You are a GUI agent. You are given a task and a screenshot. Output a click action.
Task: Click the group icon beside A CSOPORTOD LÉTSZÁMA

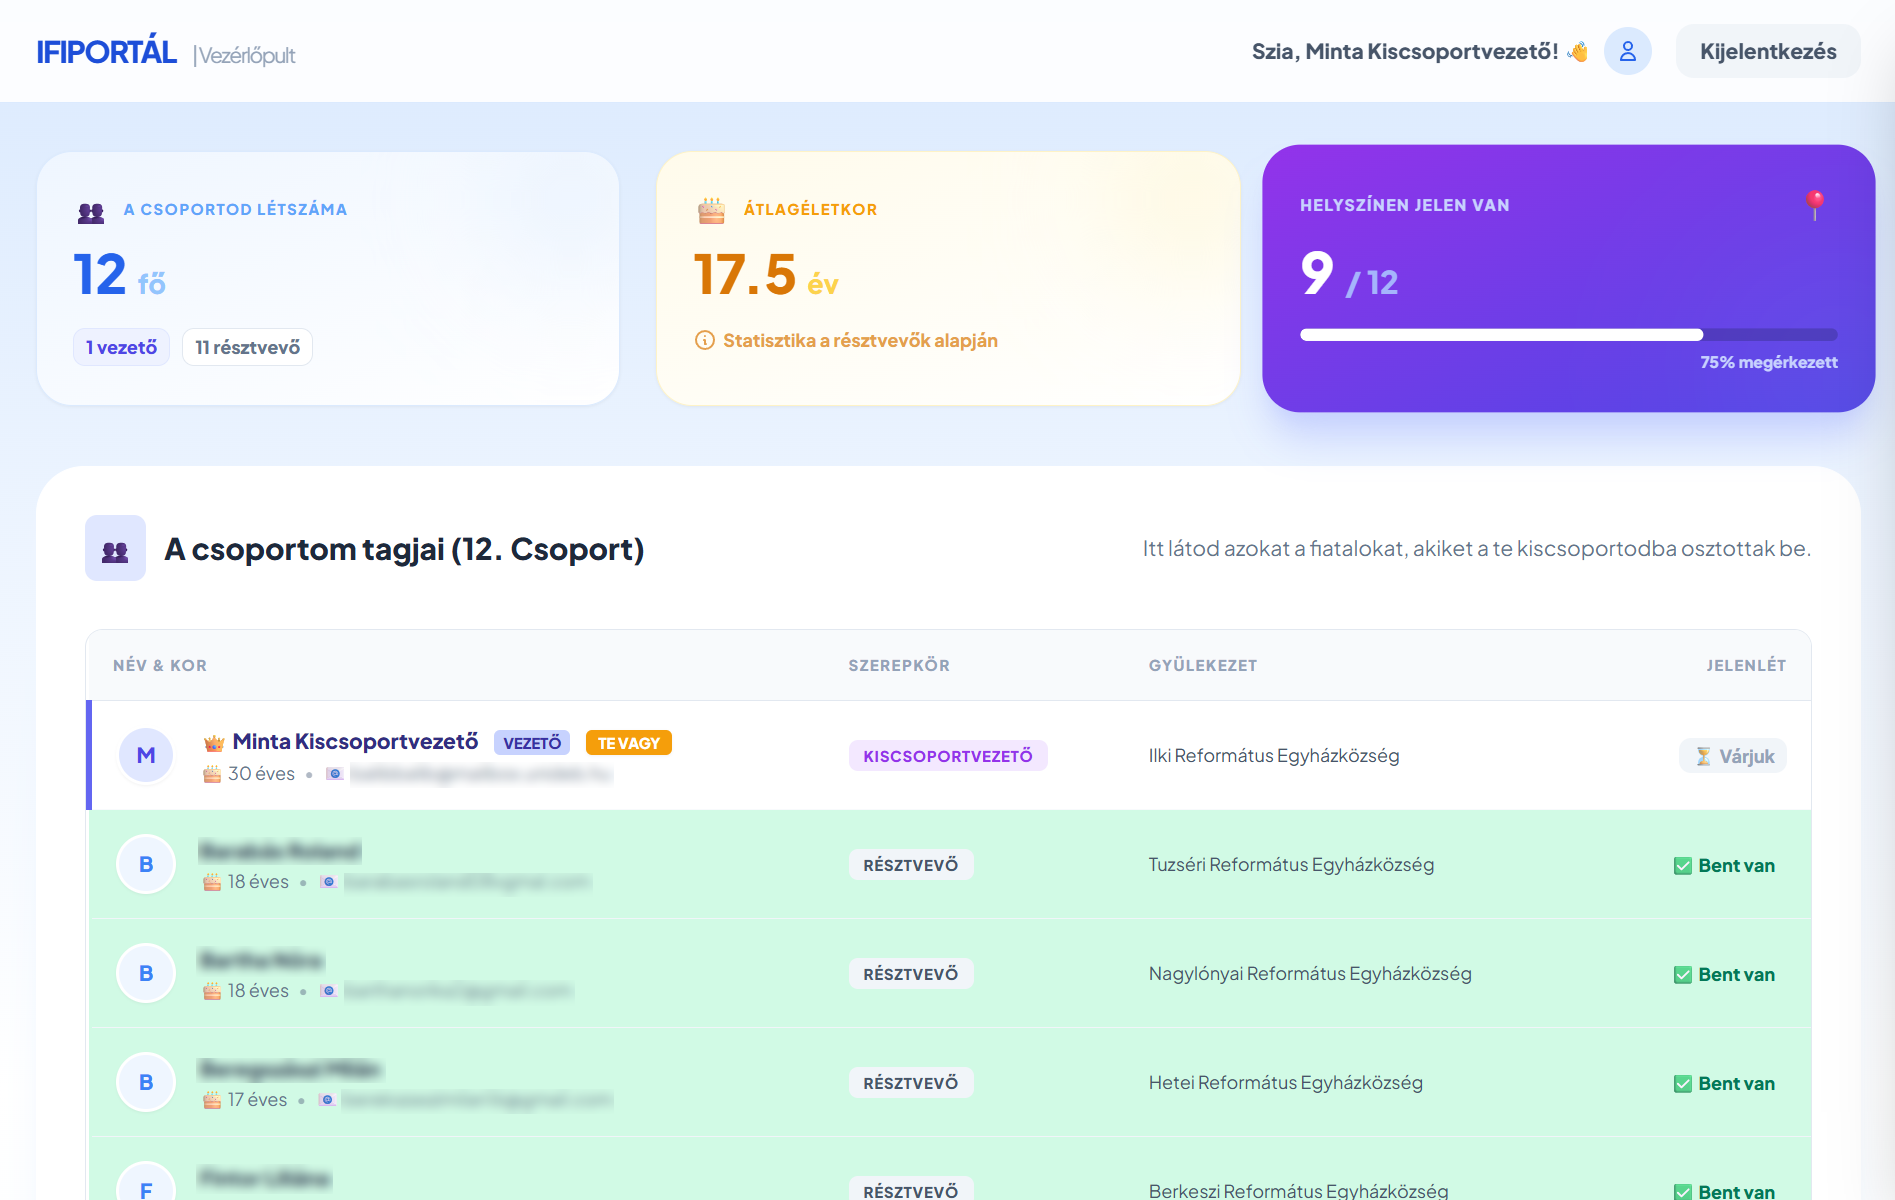pyautogui.click(x=91, y=212)
